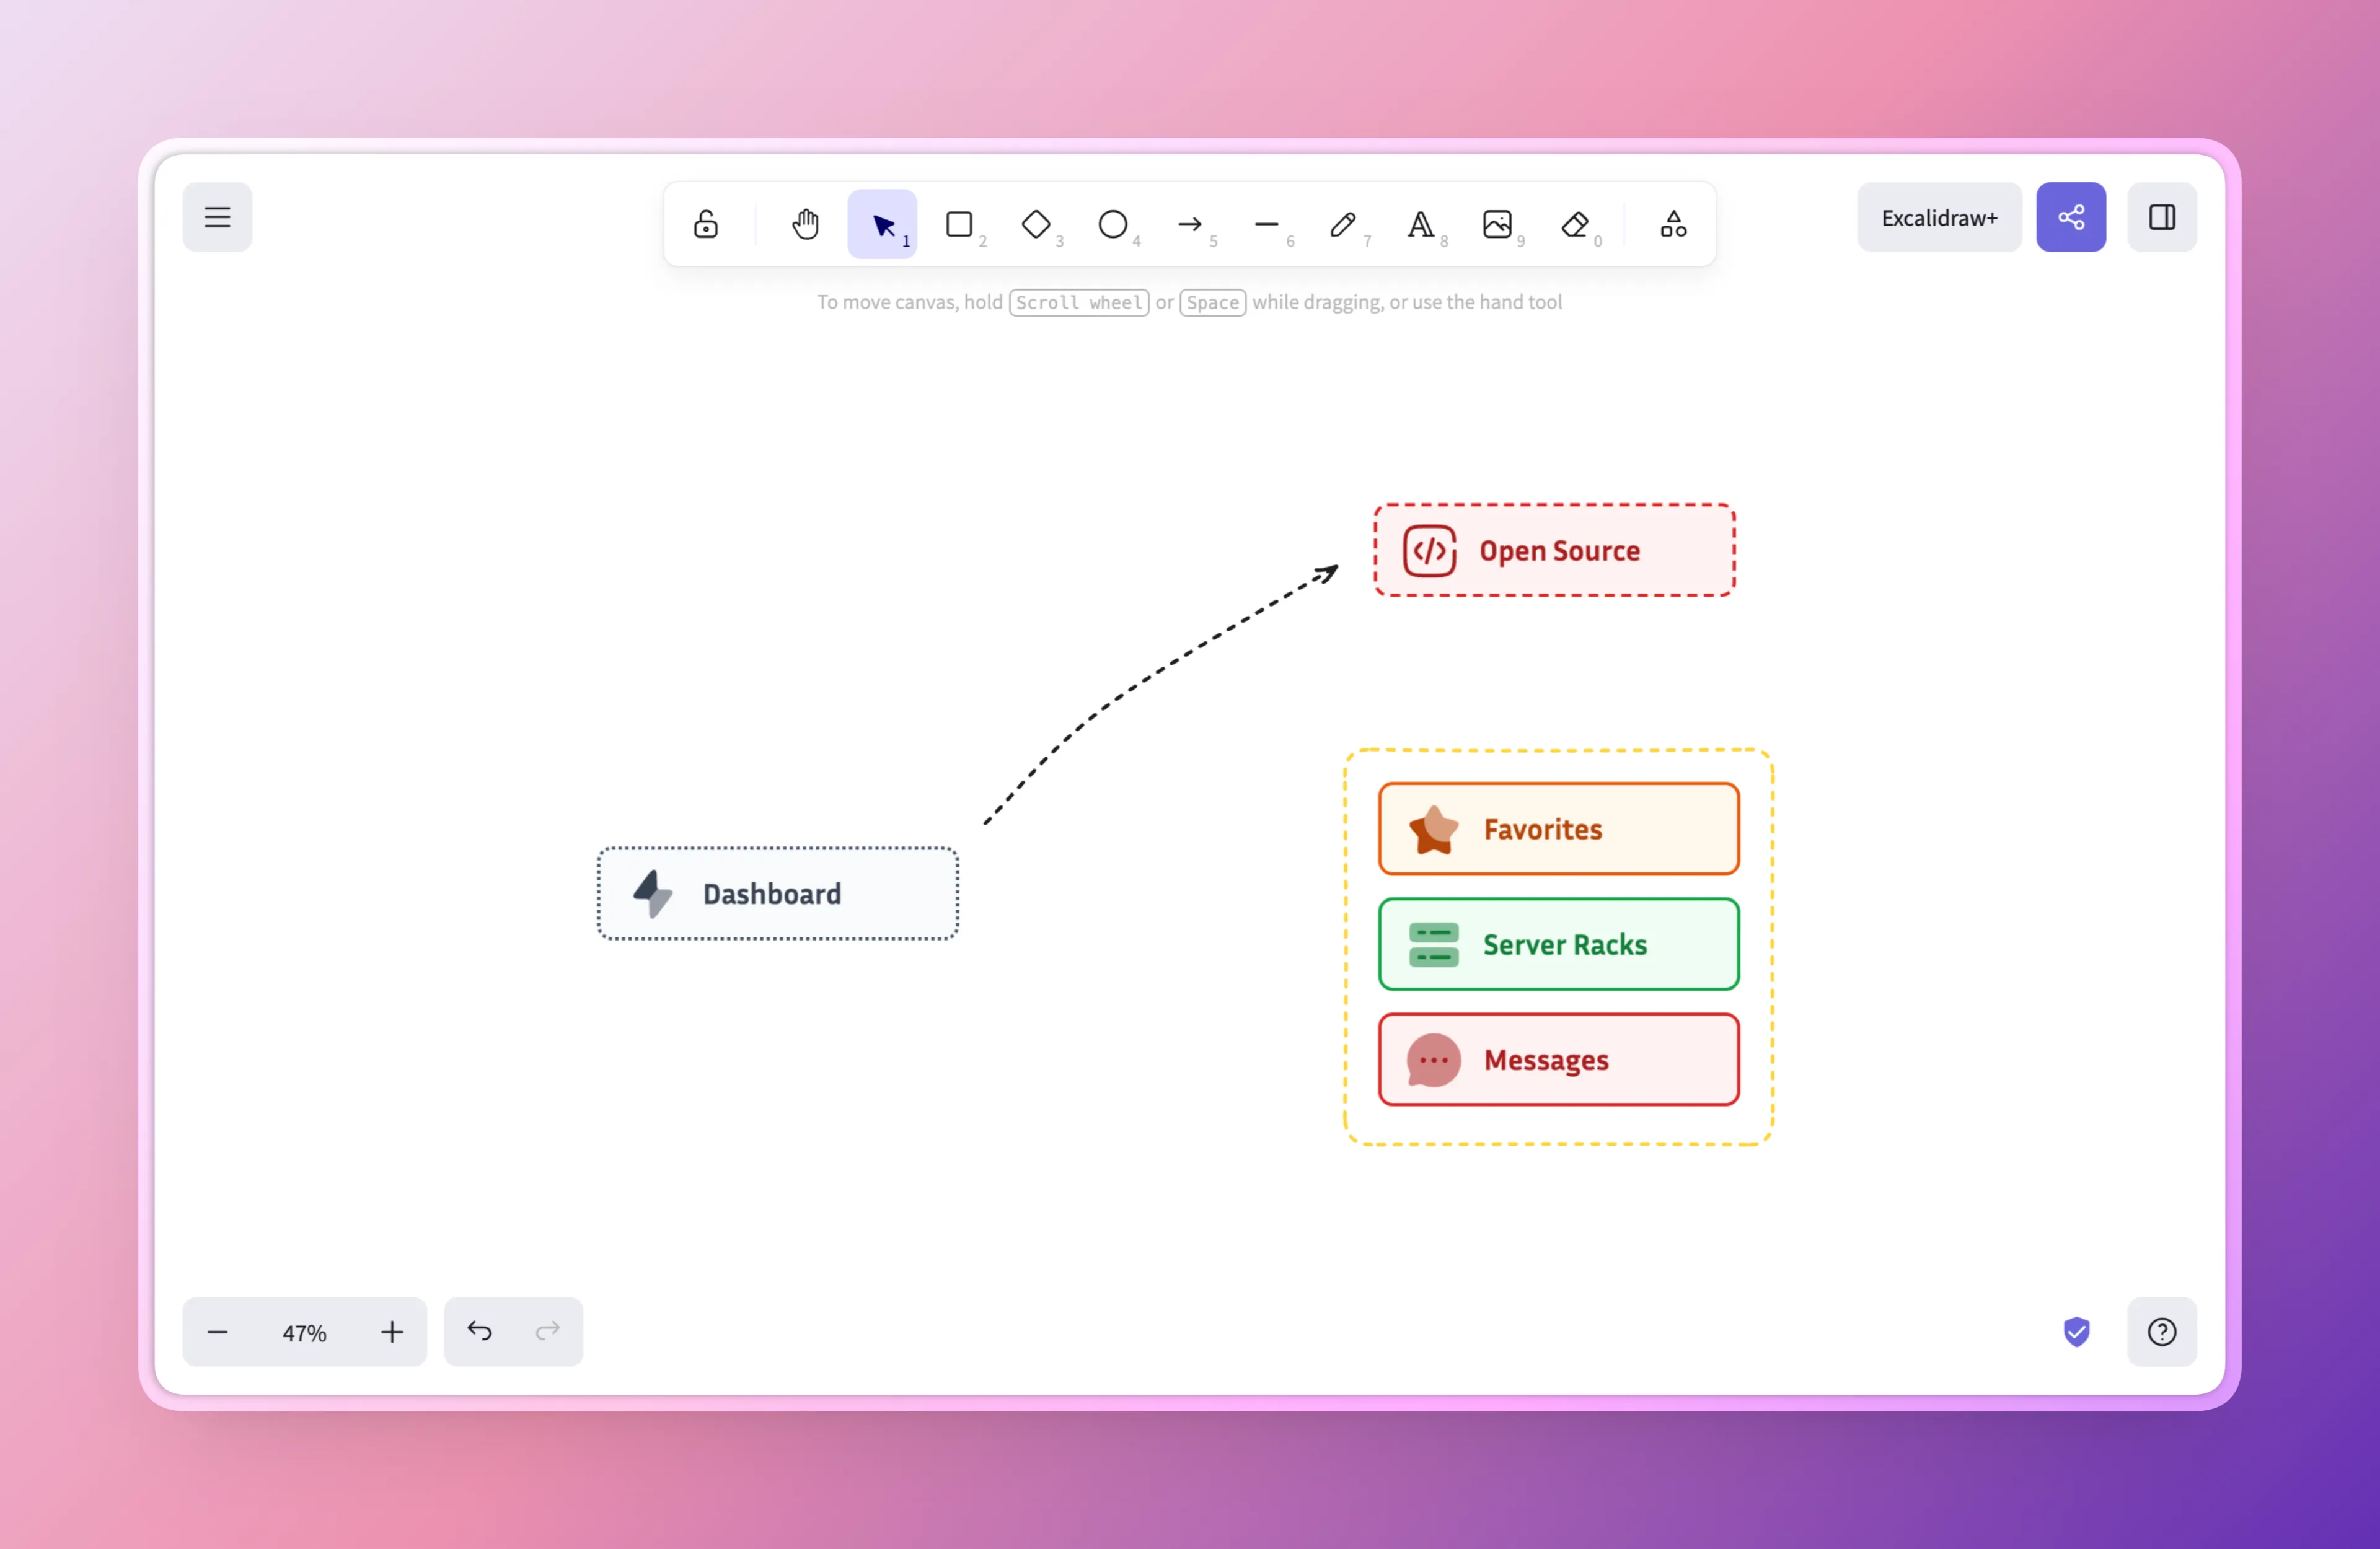Click the Excalidraw+ button
This screenshot has height=1549, width=2380.
1938,217
